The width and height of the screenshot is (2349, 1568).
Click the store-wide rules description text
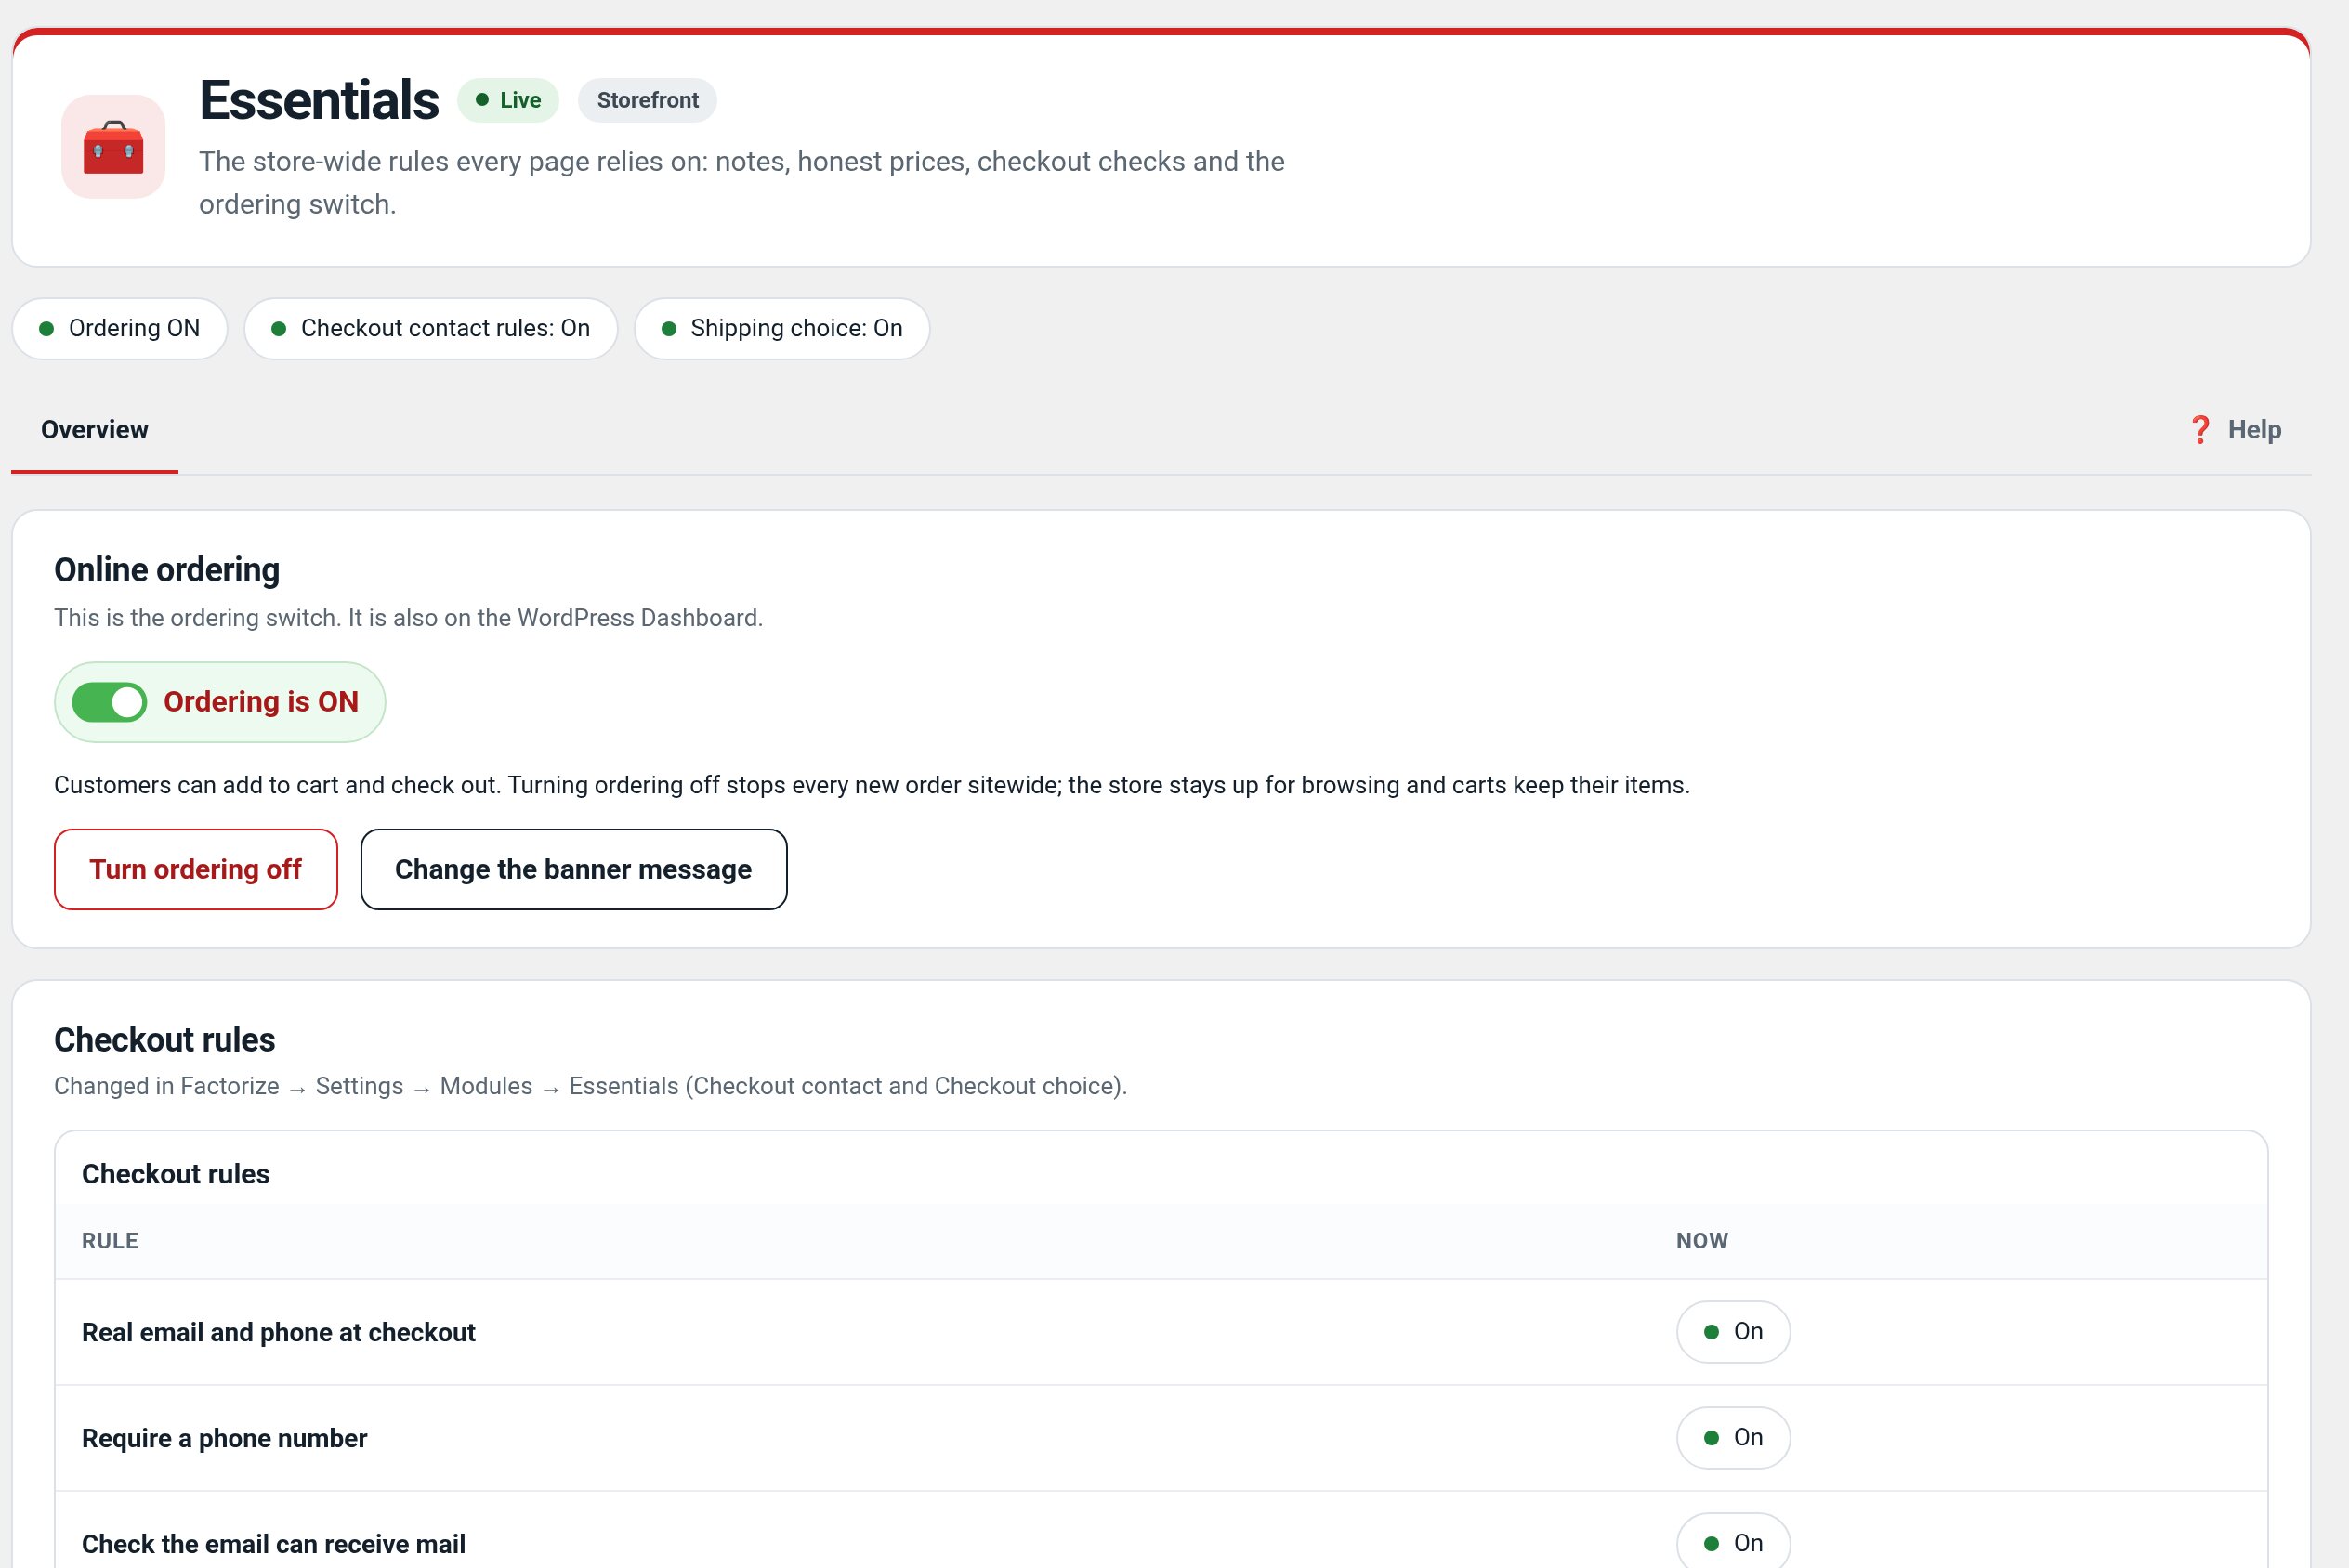(x=742, y=183)
